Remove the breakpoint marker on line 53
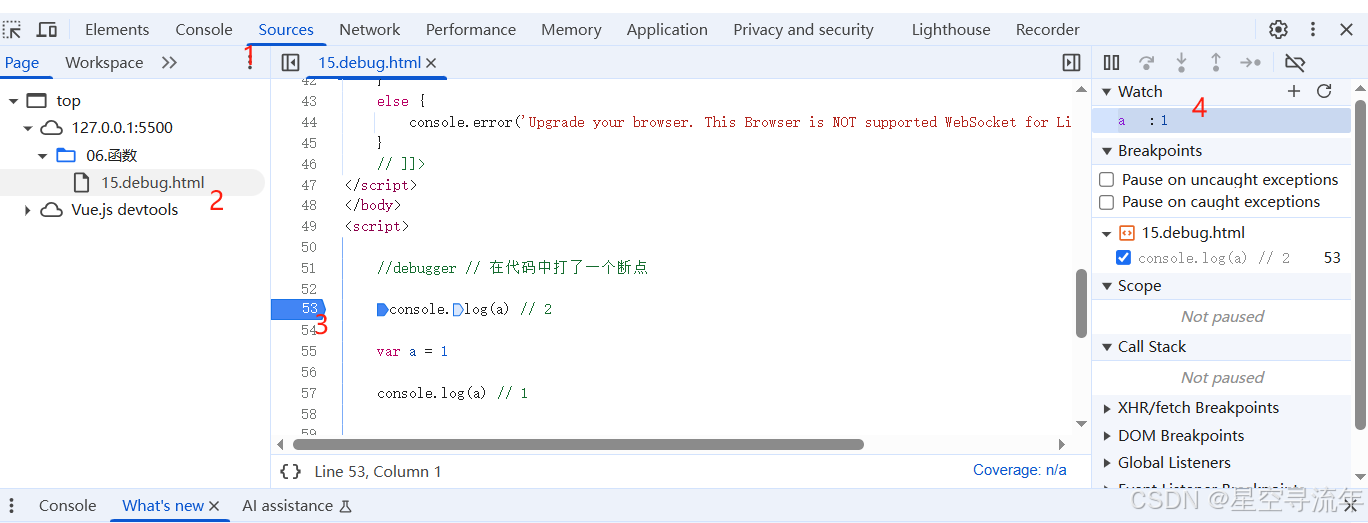 point(298,309)
